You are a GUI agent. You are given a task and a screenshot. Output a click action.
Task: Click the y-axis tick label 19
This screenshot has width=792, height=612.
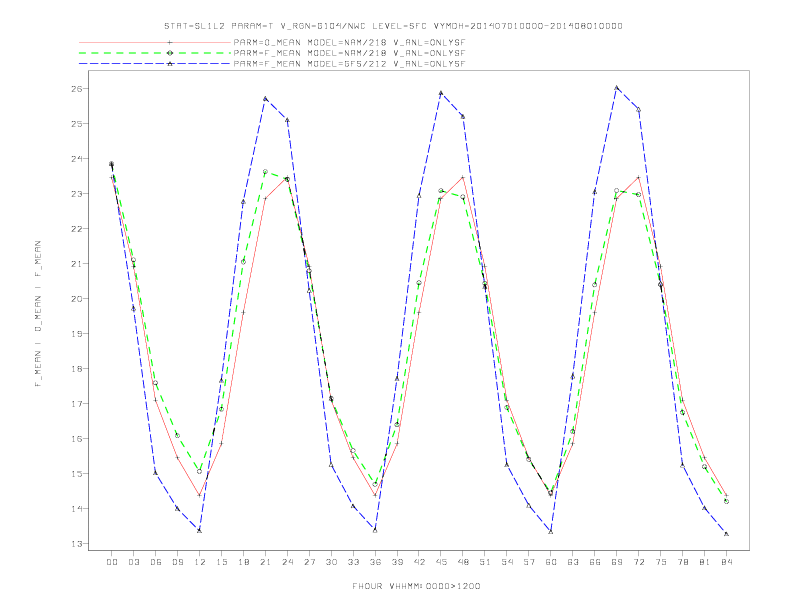(x=77, y=334)
